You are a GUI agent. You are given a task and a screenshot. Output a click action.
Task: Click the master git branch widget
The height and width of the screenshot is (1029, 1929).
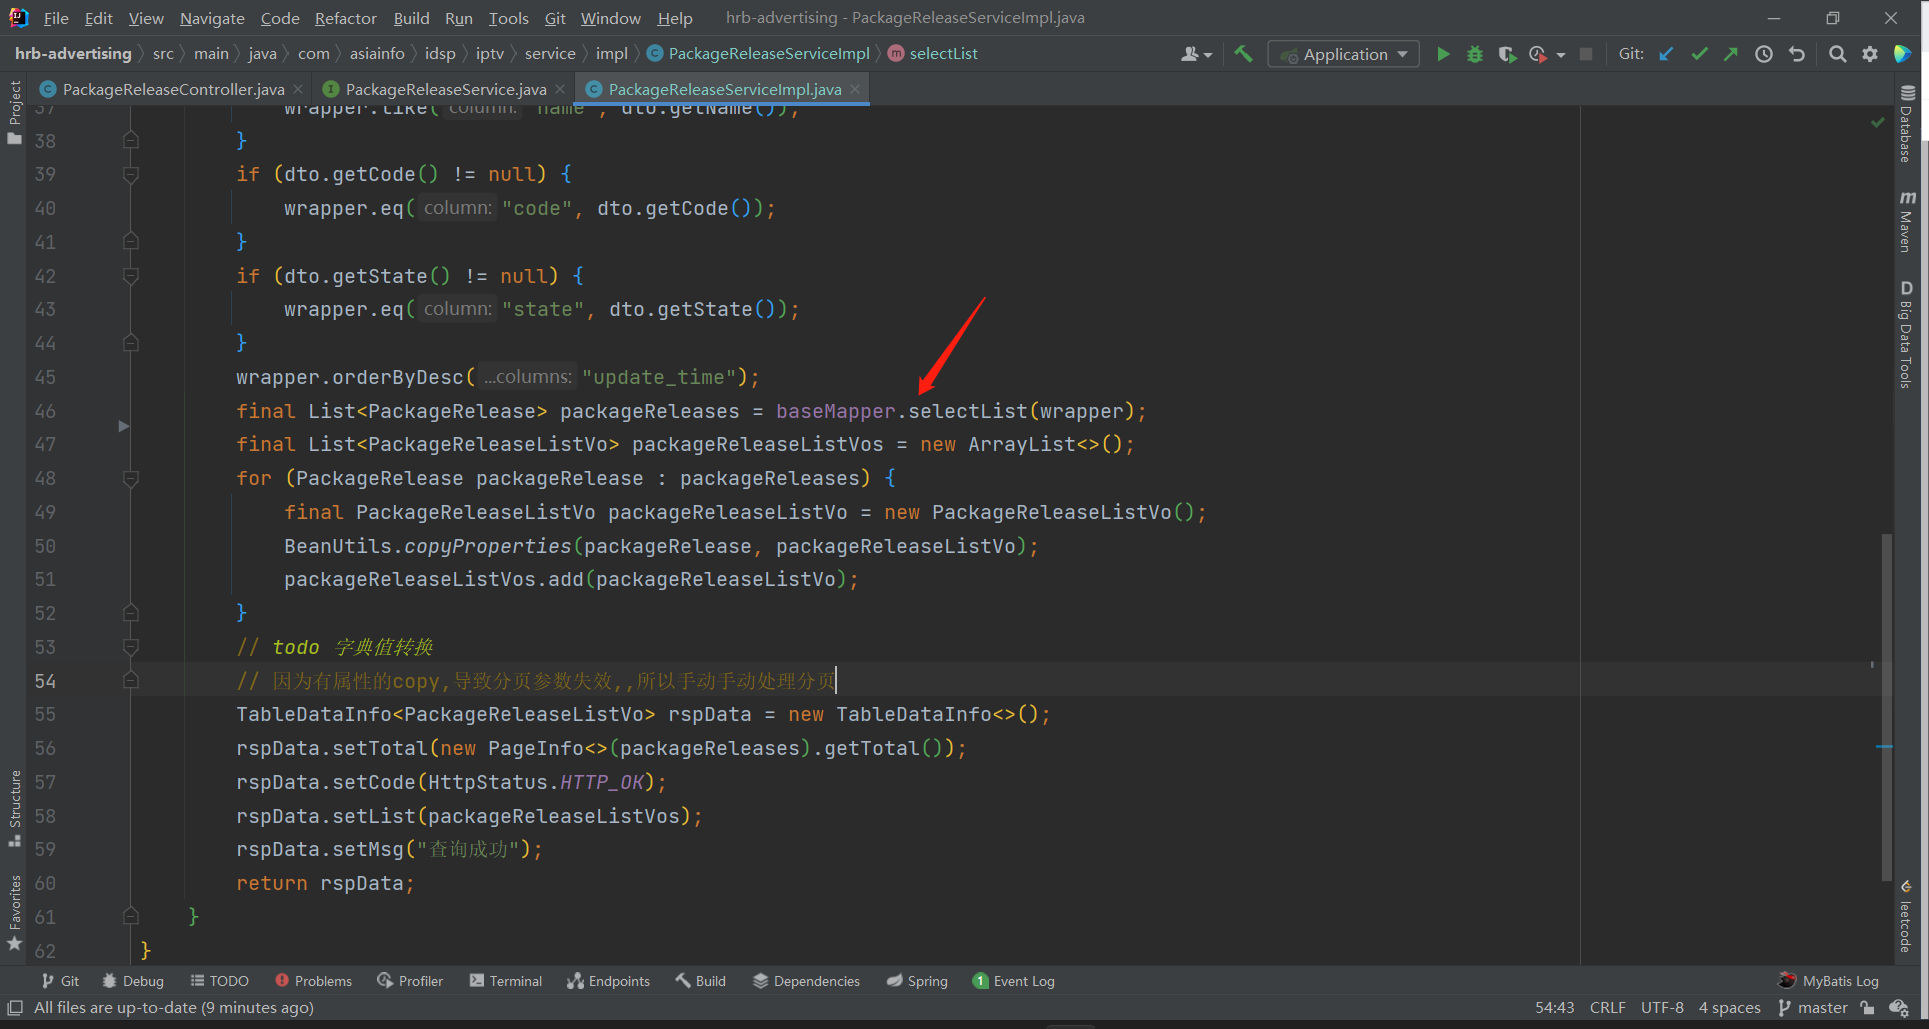click(1813, 1008)
